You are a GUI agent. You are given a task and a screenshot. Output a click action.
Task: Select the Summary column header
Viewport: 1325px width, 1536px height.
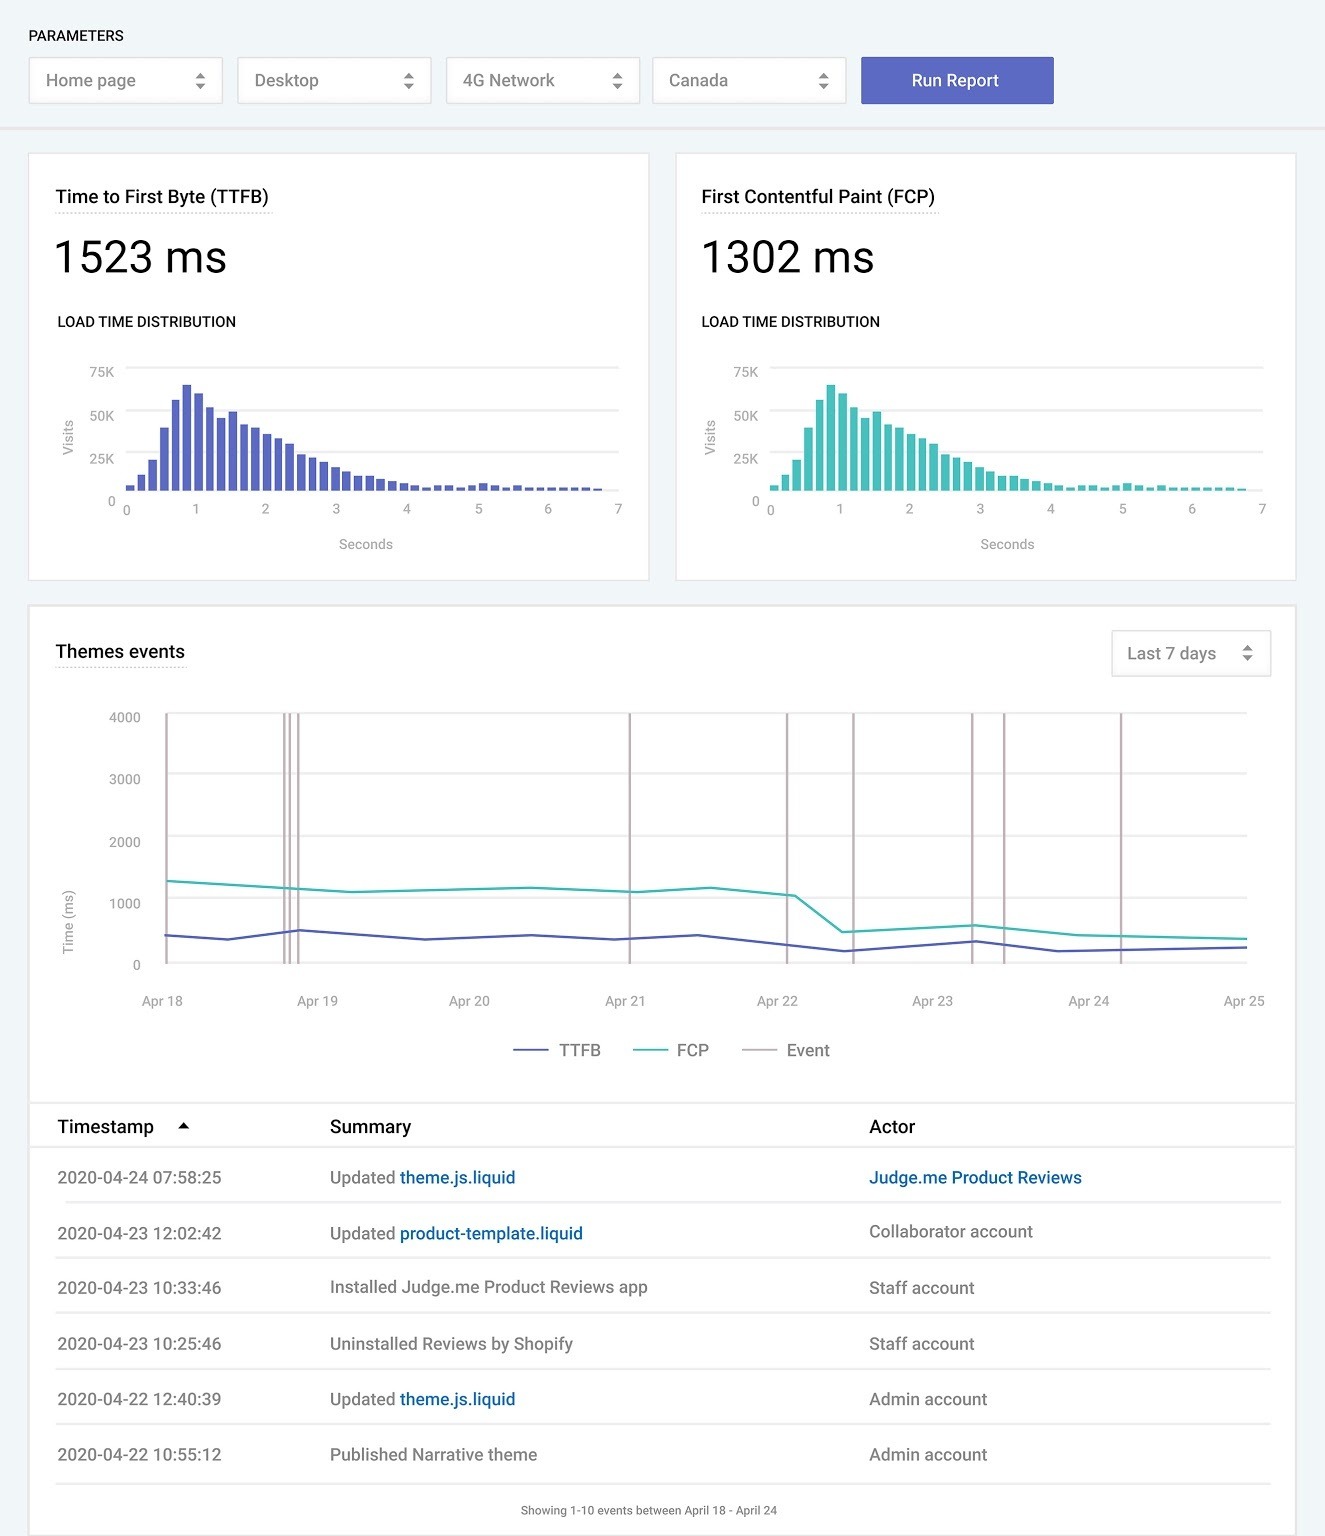click(x=370, y=1126)
